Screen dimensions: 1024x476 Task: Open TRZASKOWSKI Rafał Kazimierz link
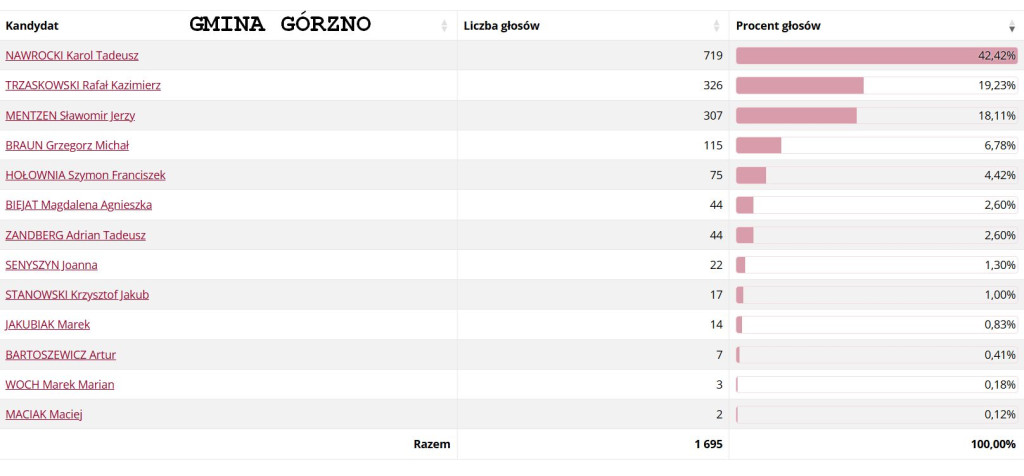pos(83,86)
